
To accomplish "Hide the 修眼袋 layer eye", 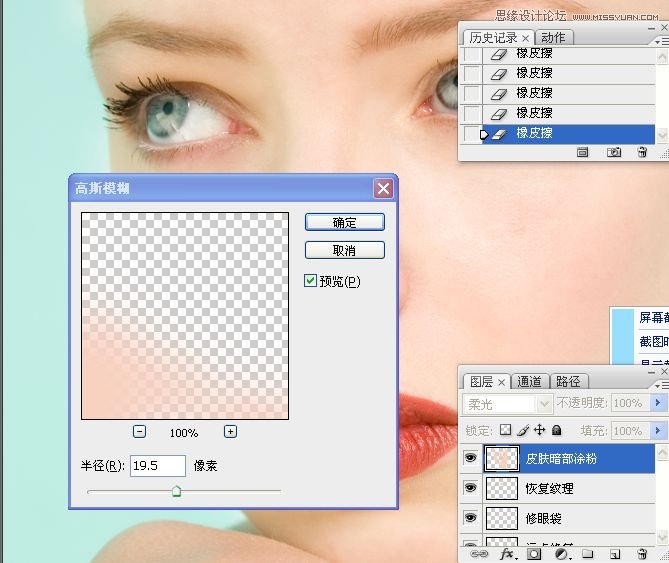I will pyautogui.click(x=471, y=517).
